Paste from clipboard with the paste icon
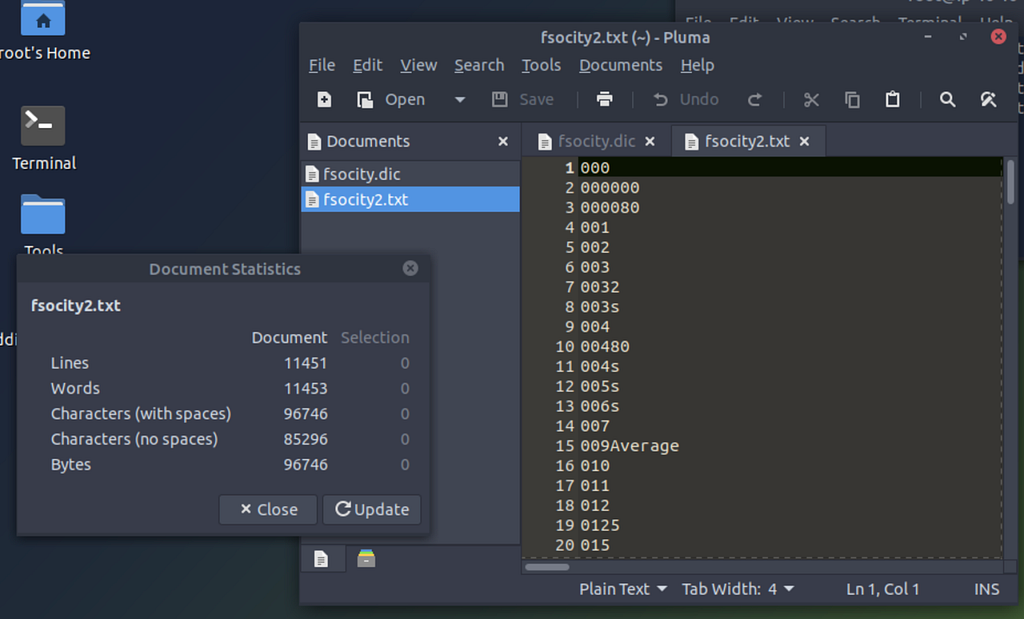 click(893, 99)
